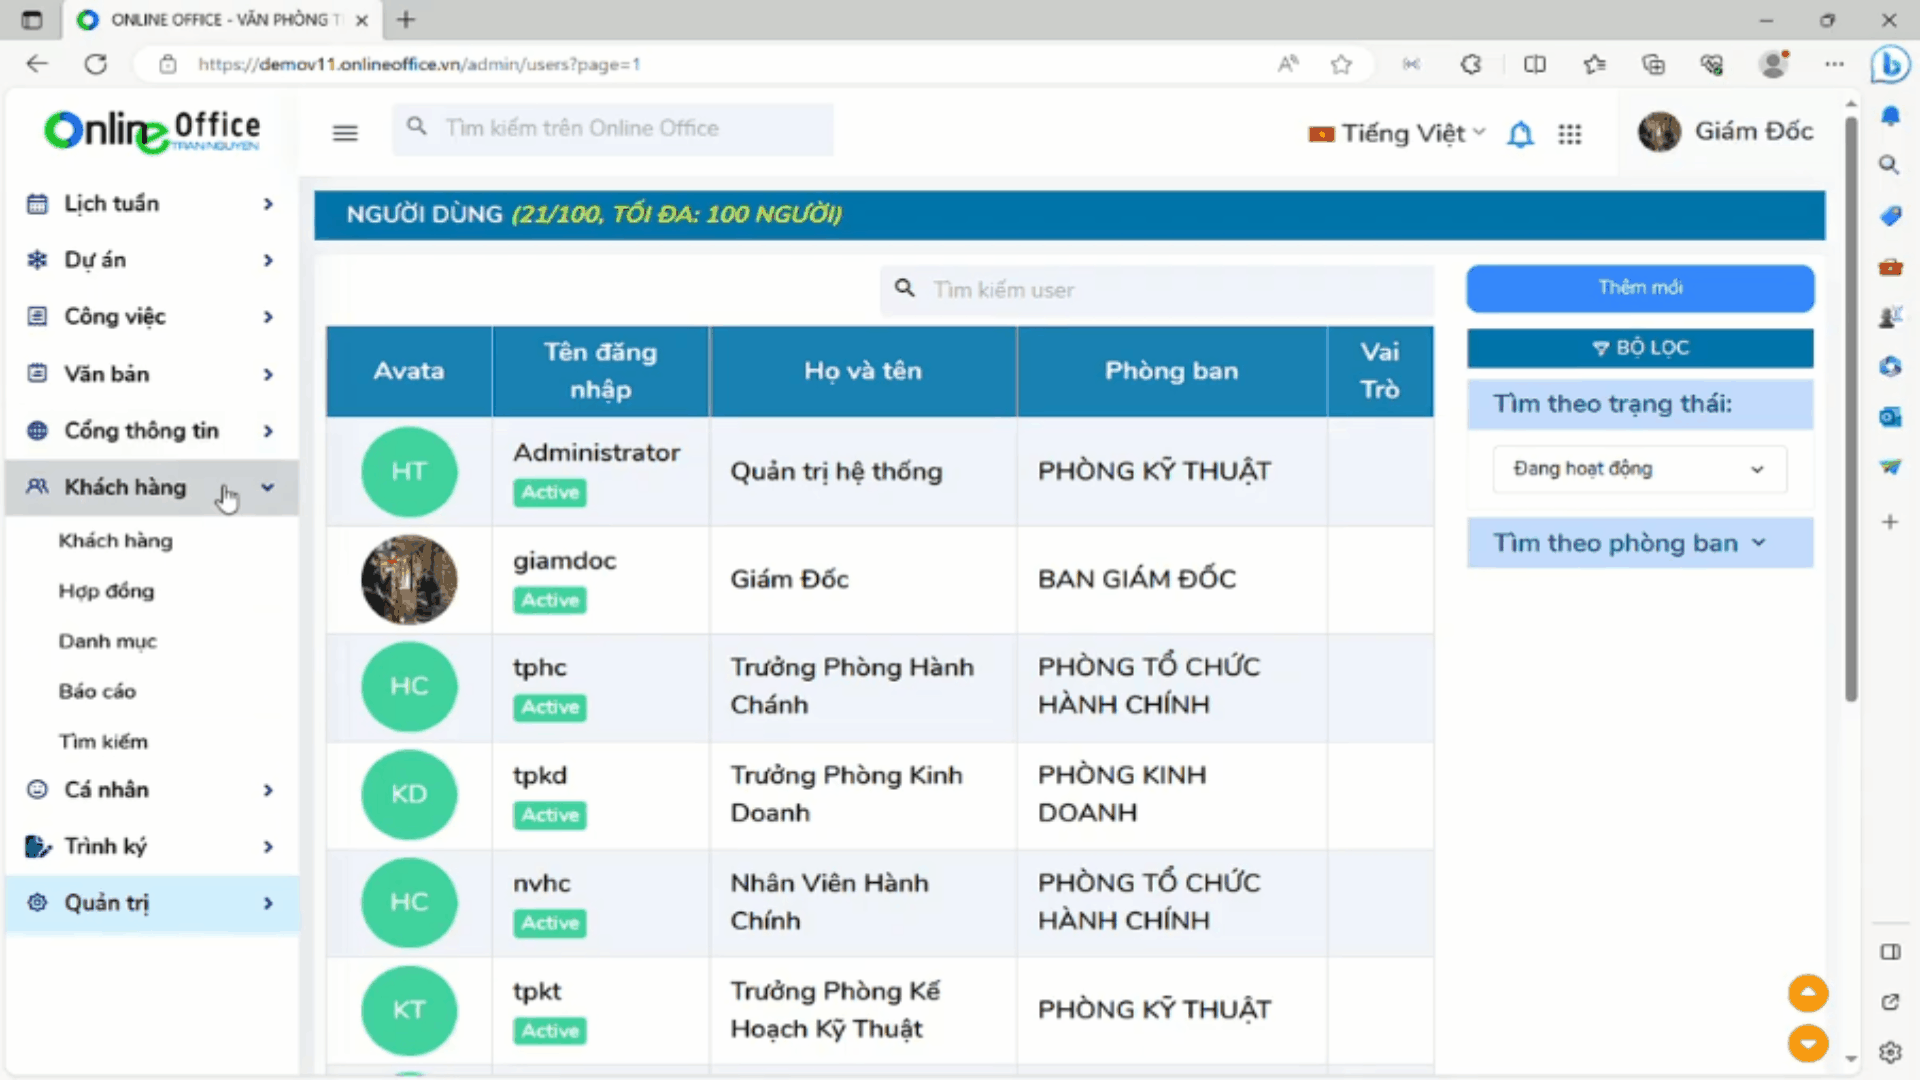1920x1080 pixels.
Task: Open the apps grid icon
Action: (x=1570, y=134)
